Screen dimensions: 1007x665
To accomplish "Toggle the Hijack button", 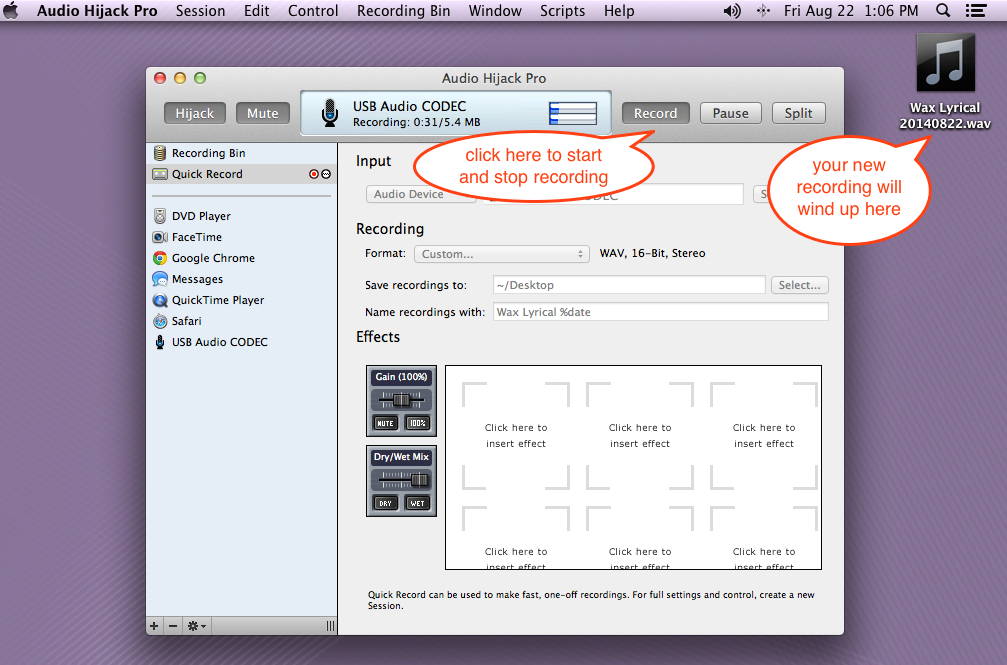I will point(195,113).
